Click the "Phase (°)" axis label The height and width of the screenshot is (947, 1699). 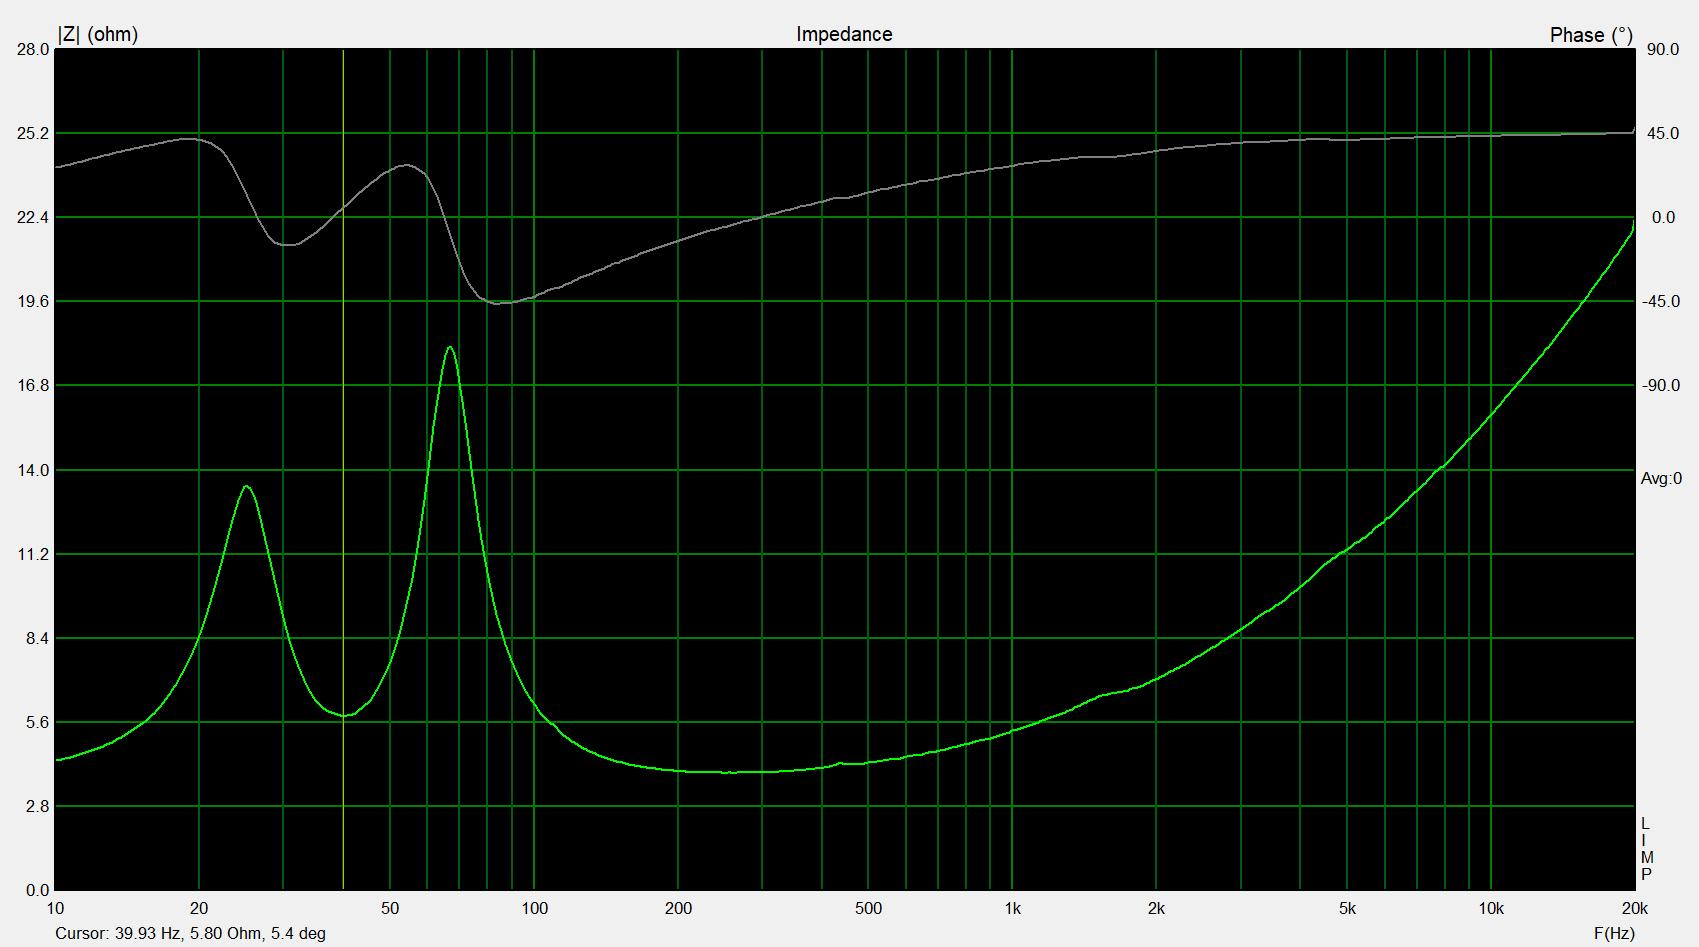pos(1590,35)
